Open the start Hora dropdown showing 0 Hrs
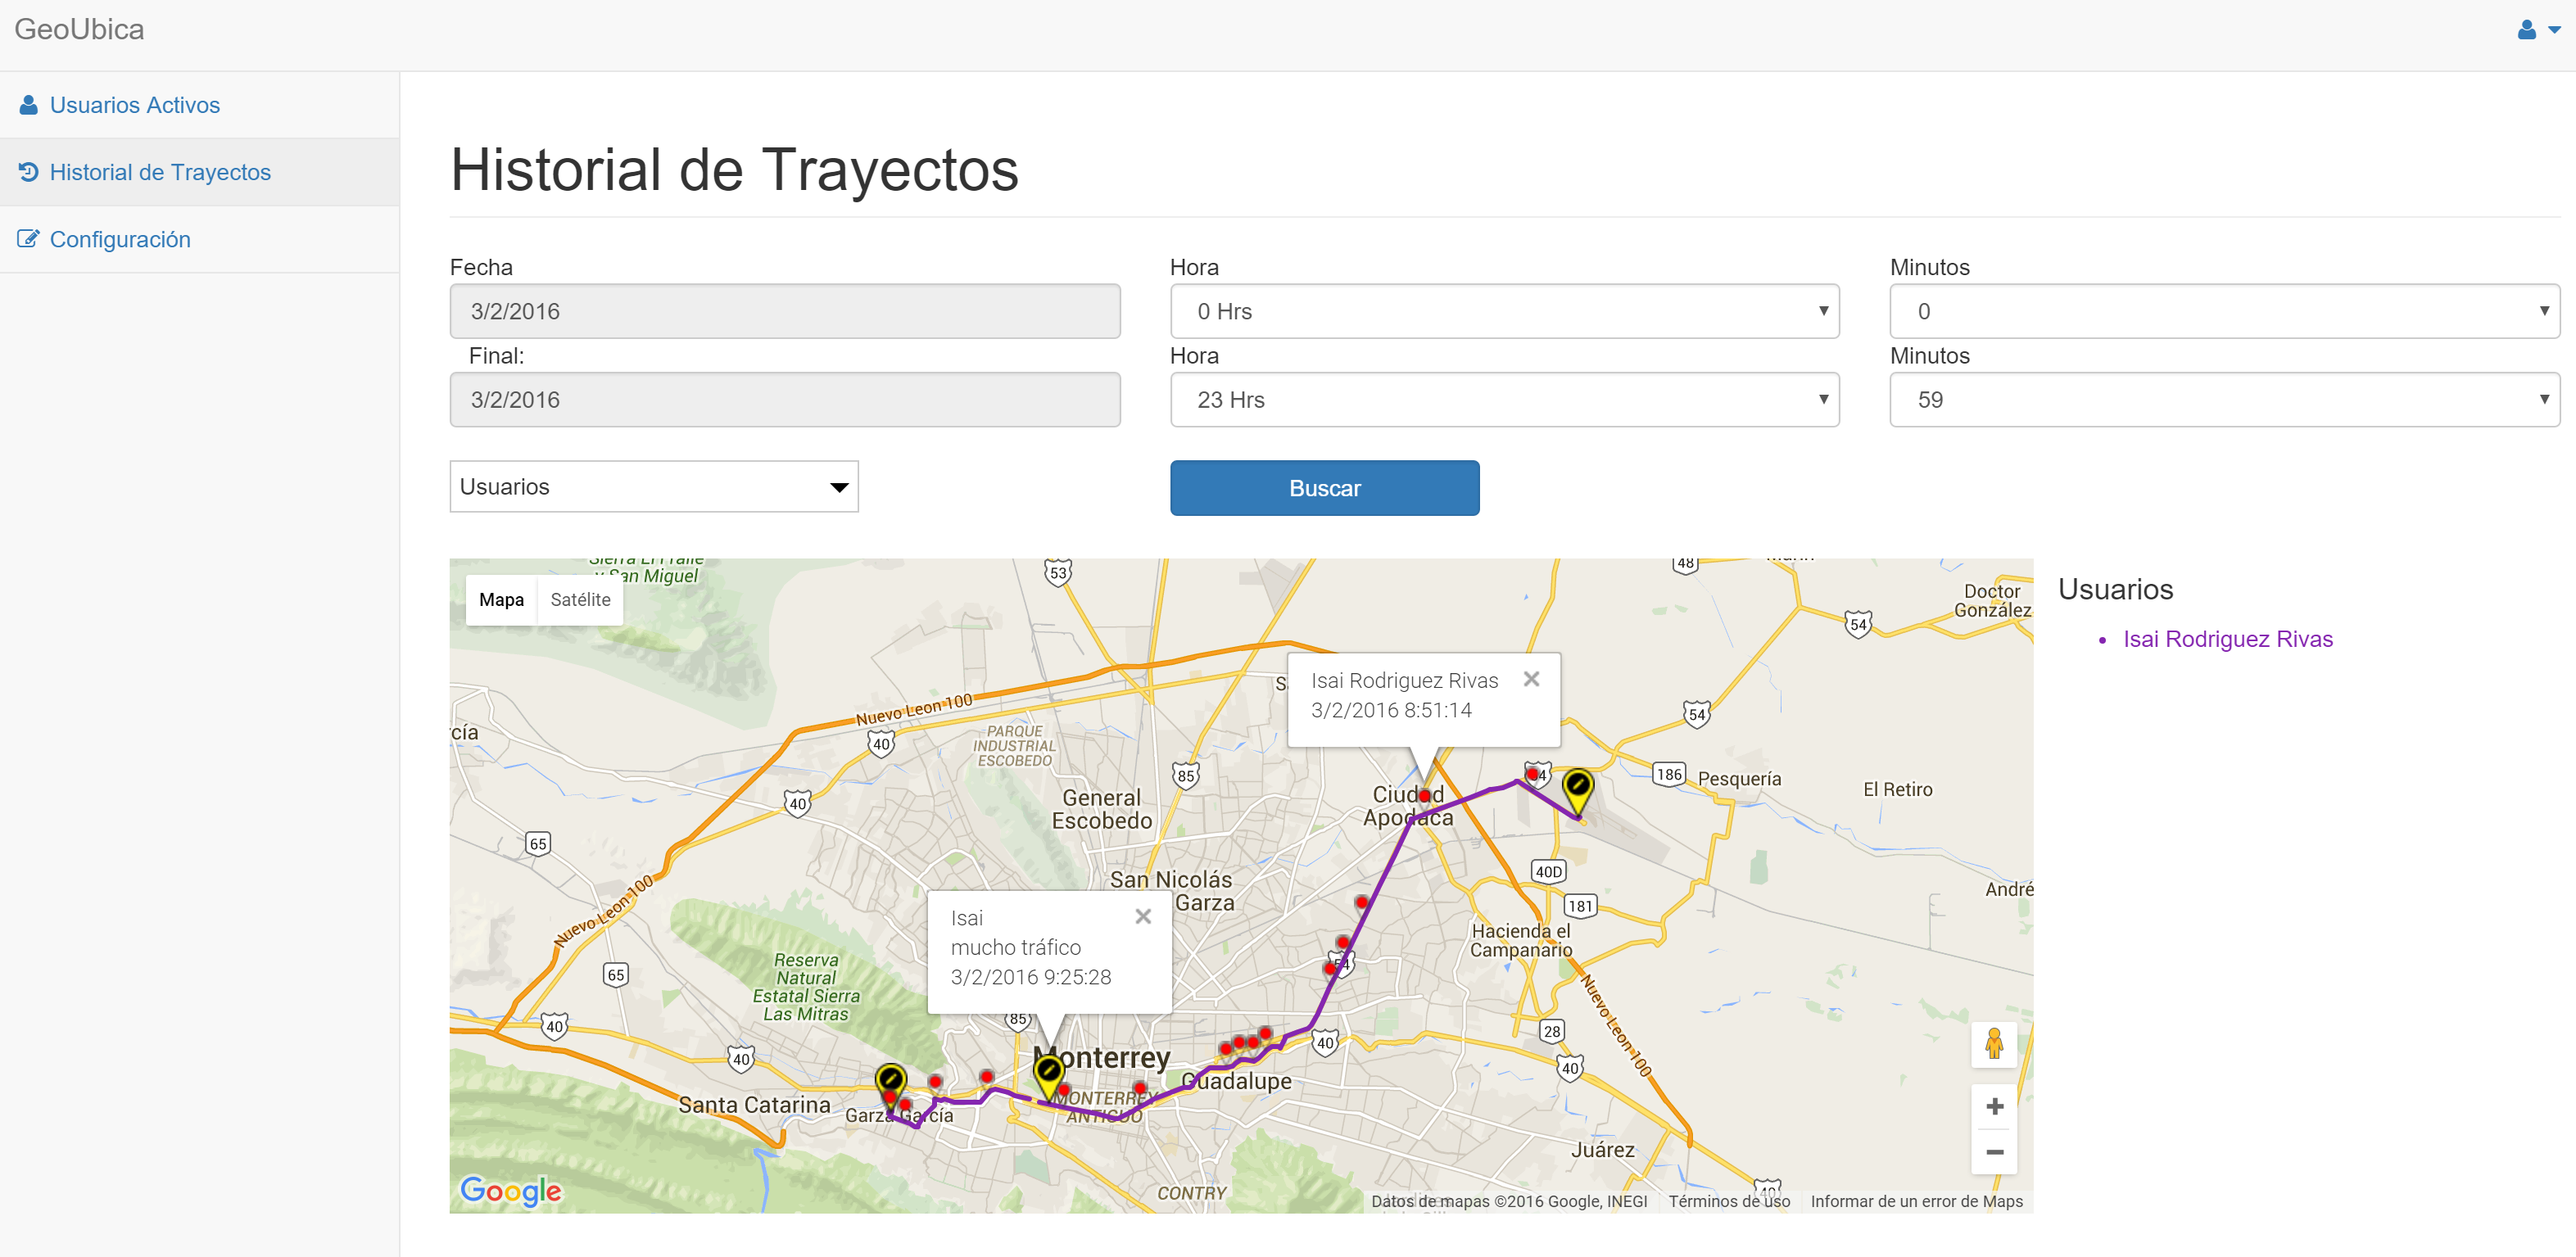 pos(1505,311)
